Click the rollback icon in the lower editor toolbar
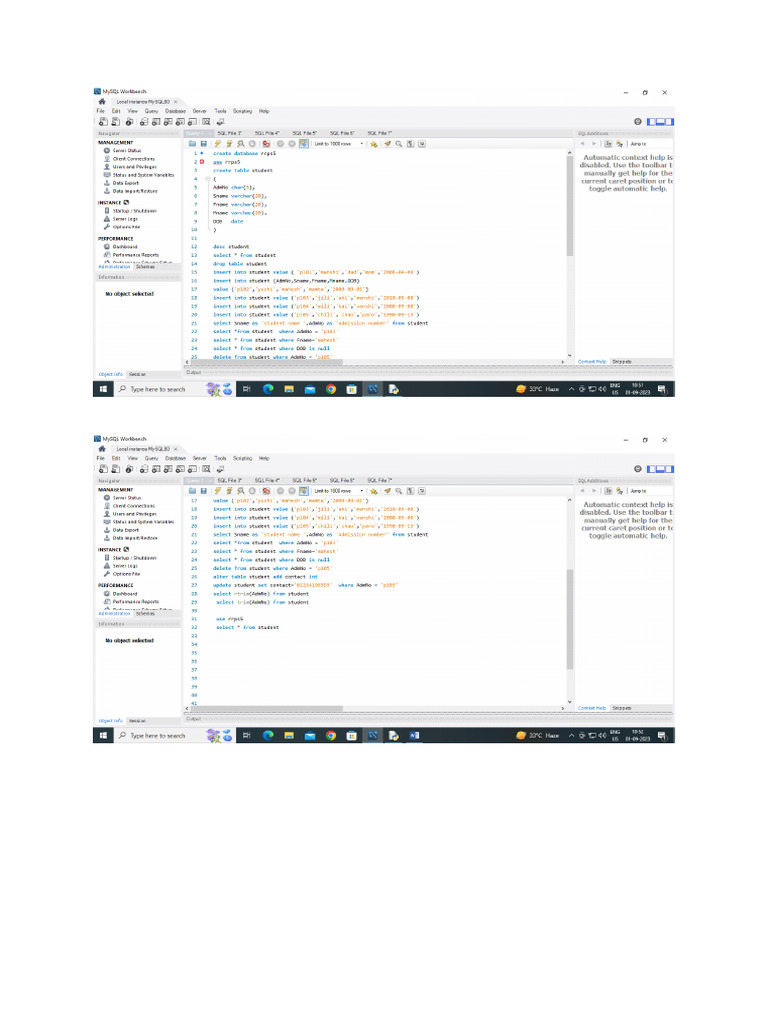 coord(292,490)
